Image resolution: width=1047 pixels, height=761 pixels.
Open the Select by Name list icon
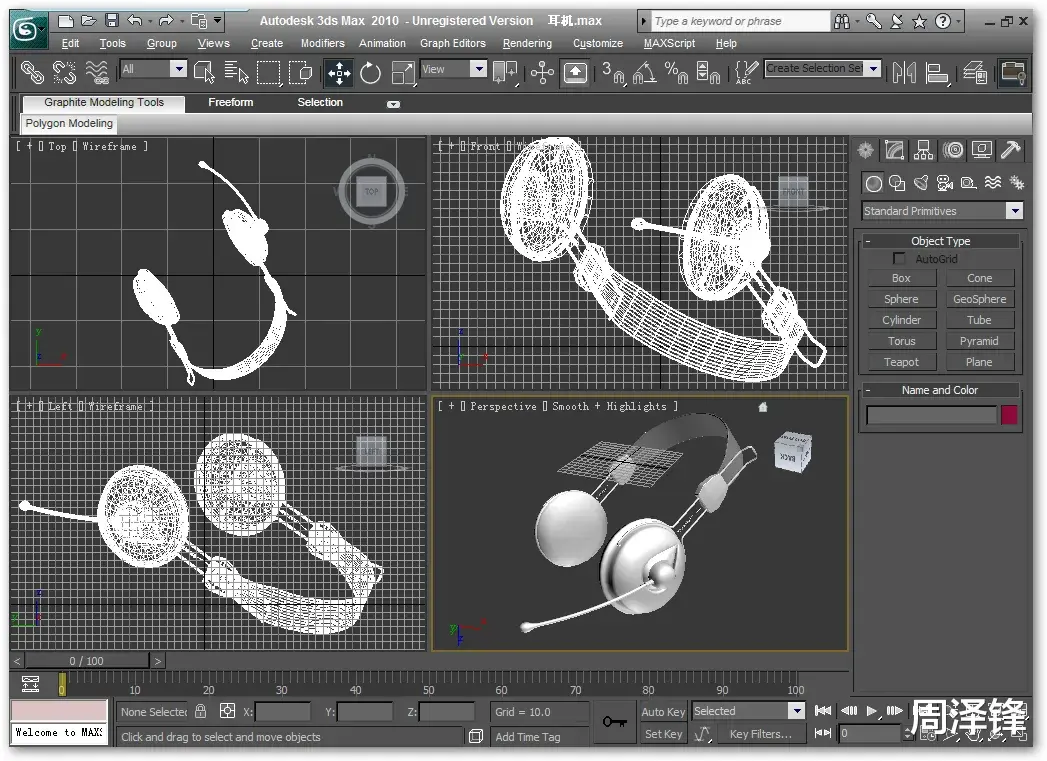click(x=236, y=72)
